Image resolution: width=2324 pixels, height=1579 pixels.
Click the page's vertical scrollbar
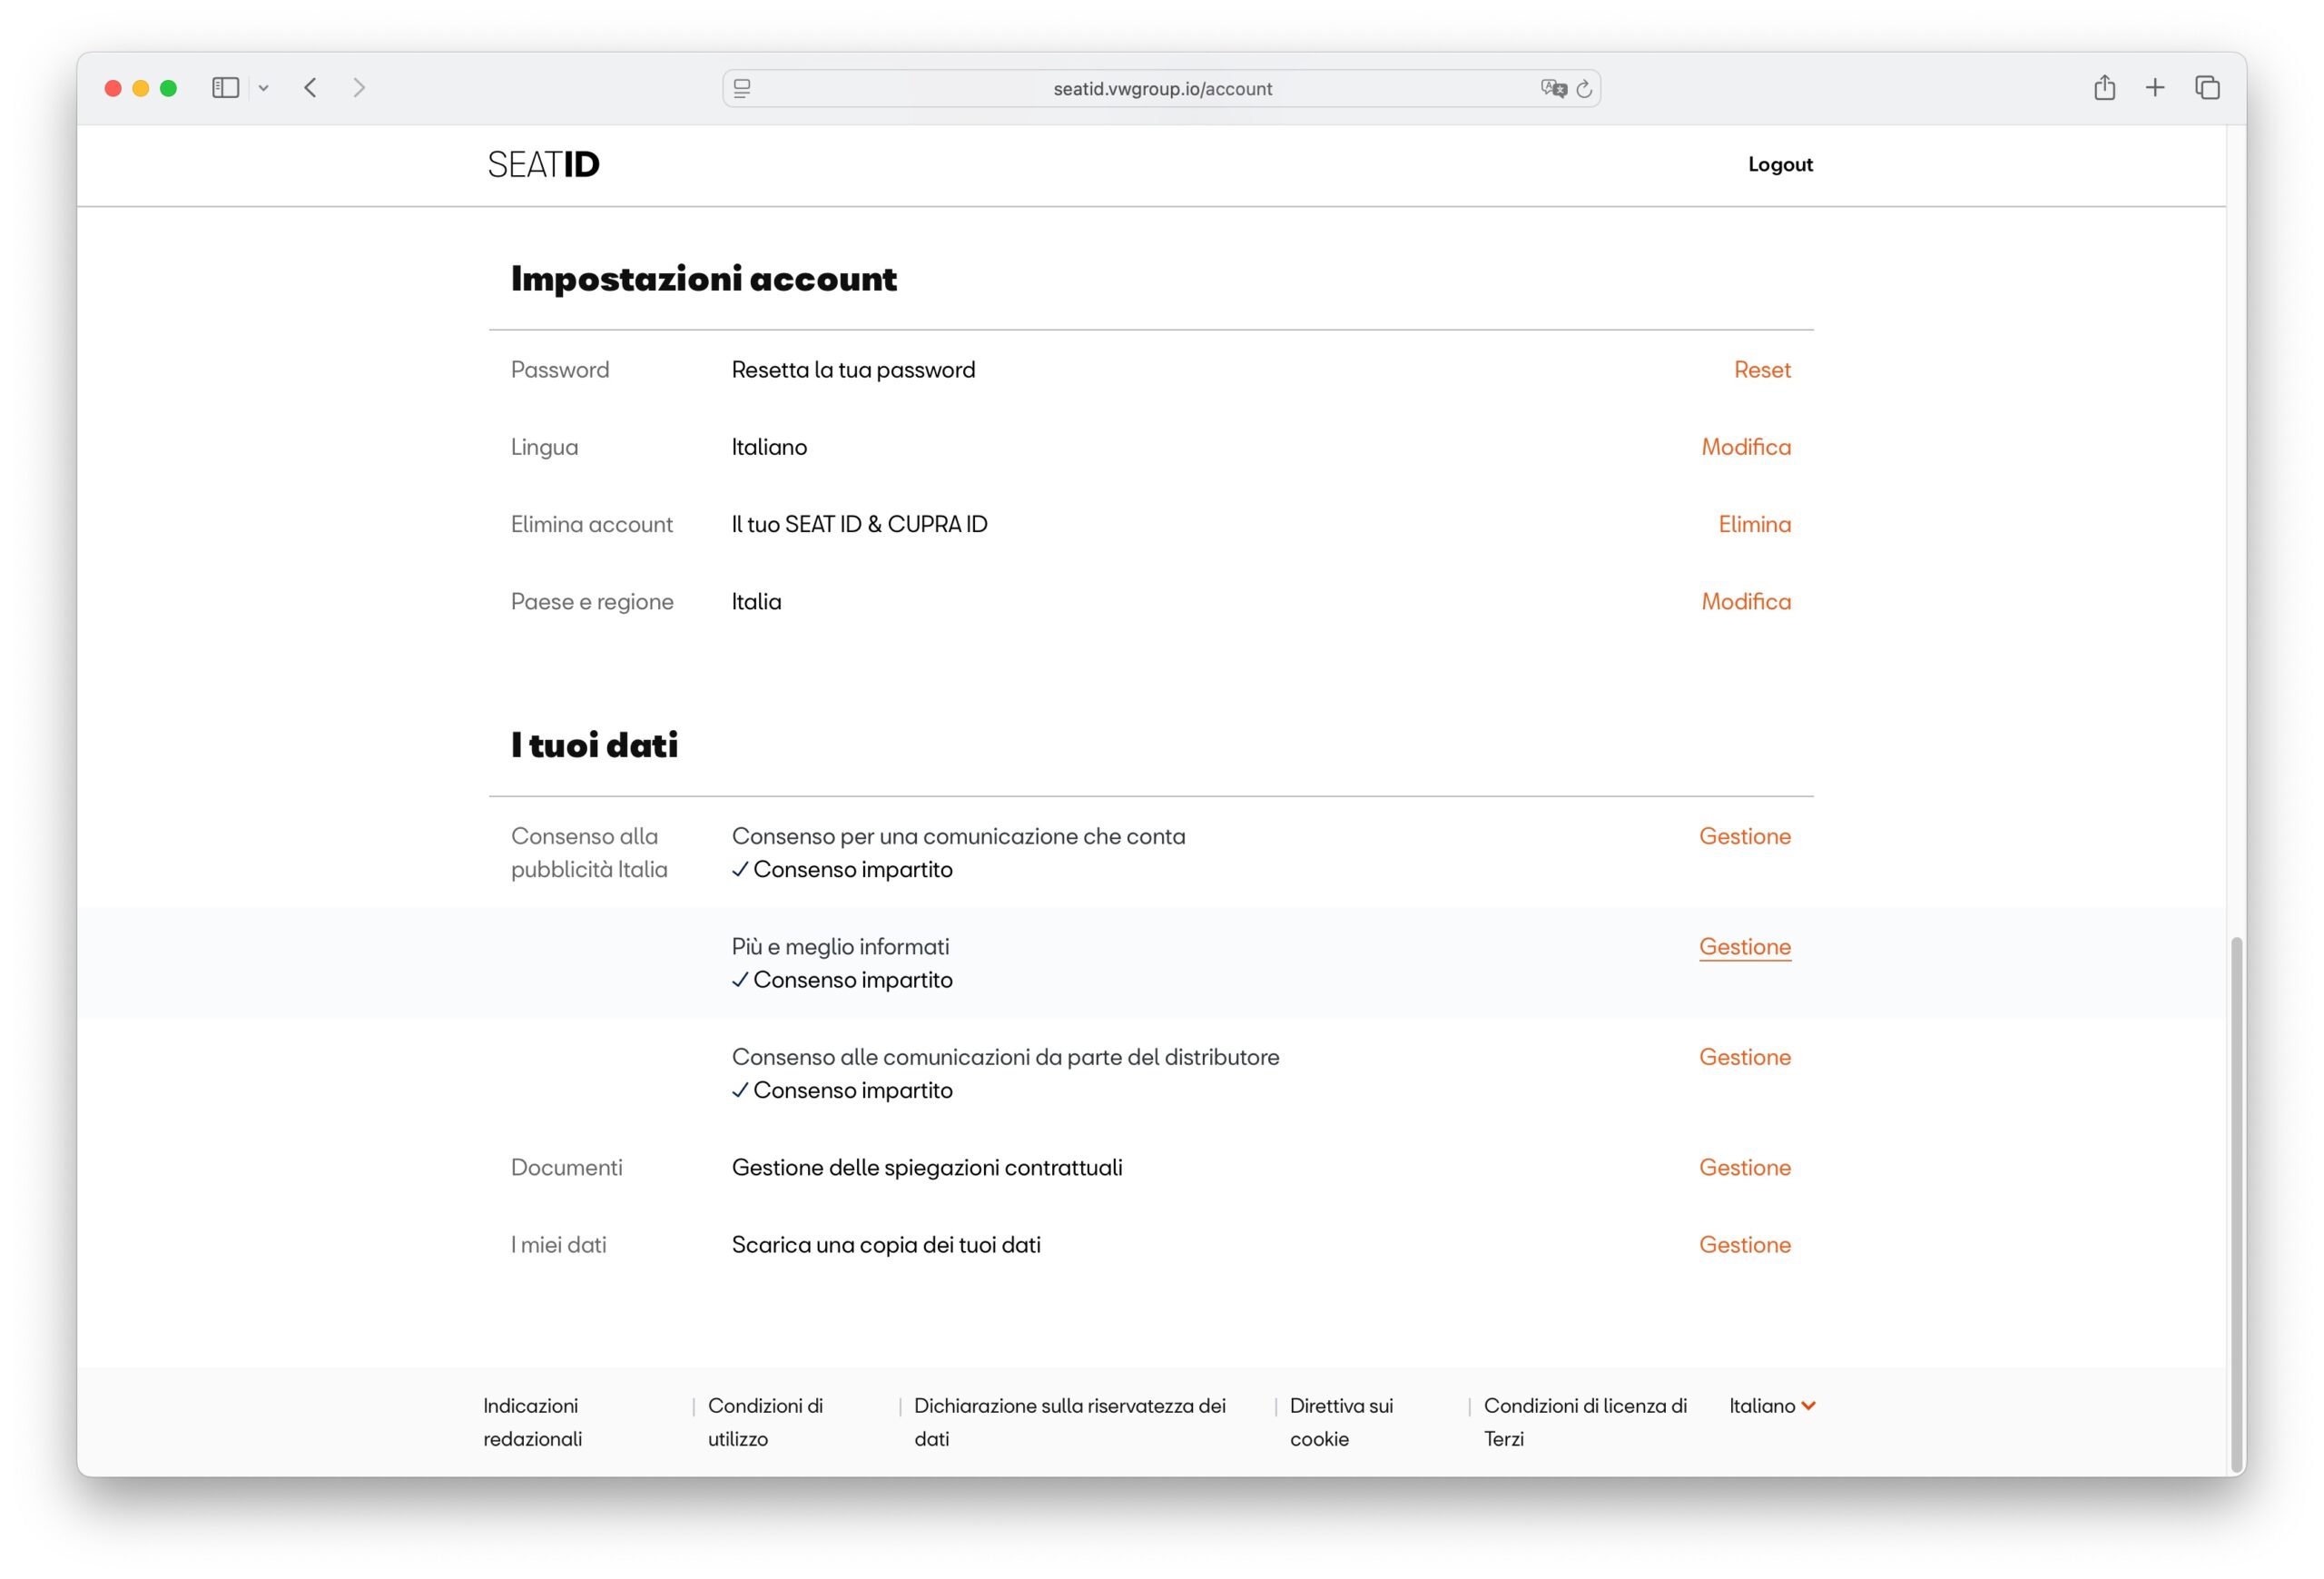[2236, 1200]
